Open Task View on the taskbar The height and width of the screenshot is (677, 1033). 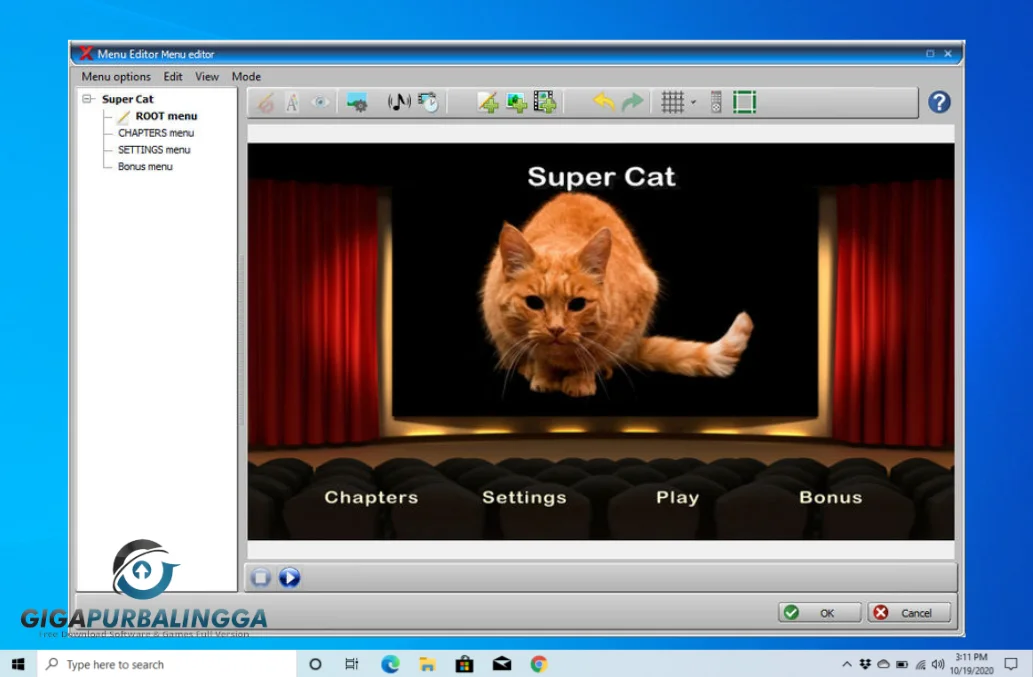pos(352,664)
